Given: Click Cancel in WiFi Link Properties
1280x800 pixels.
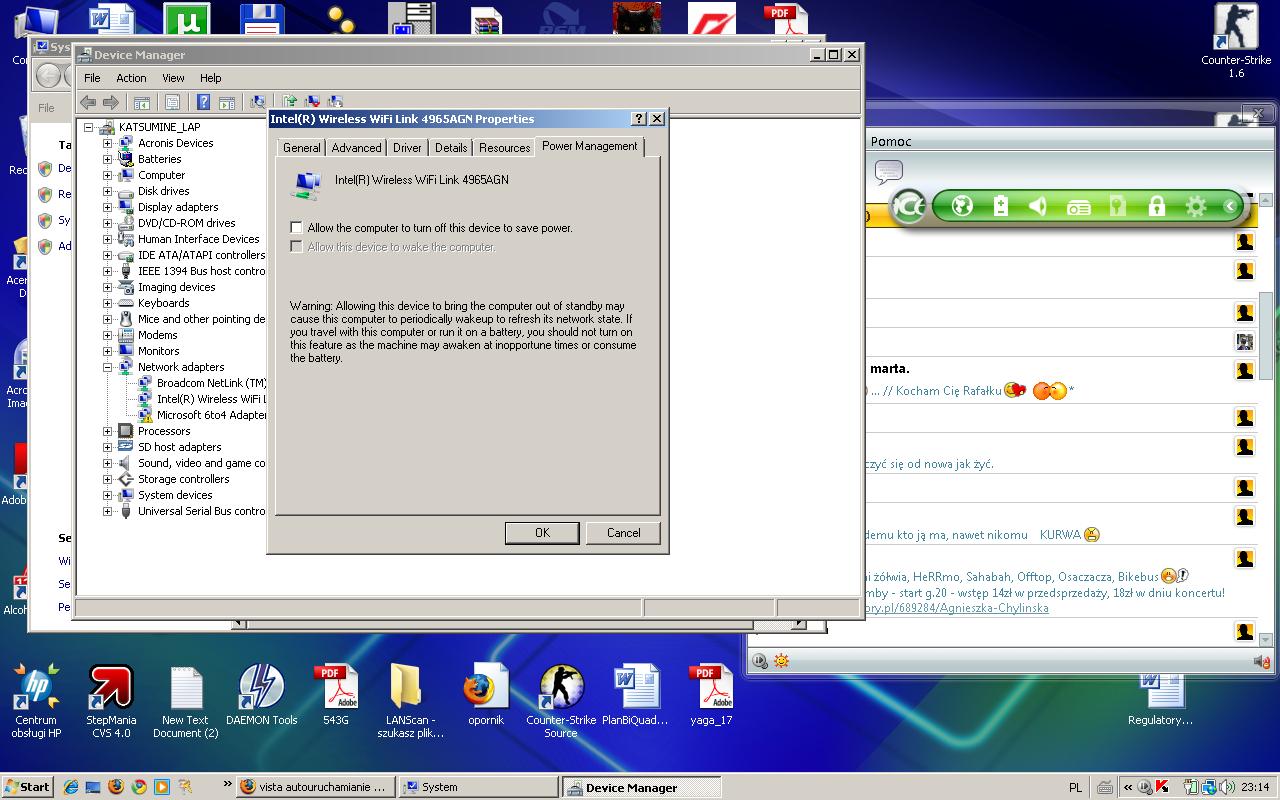Looking at the screenshot, I should pos(623,533).
